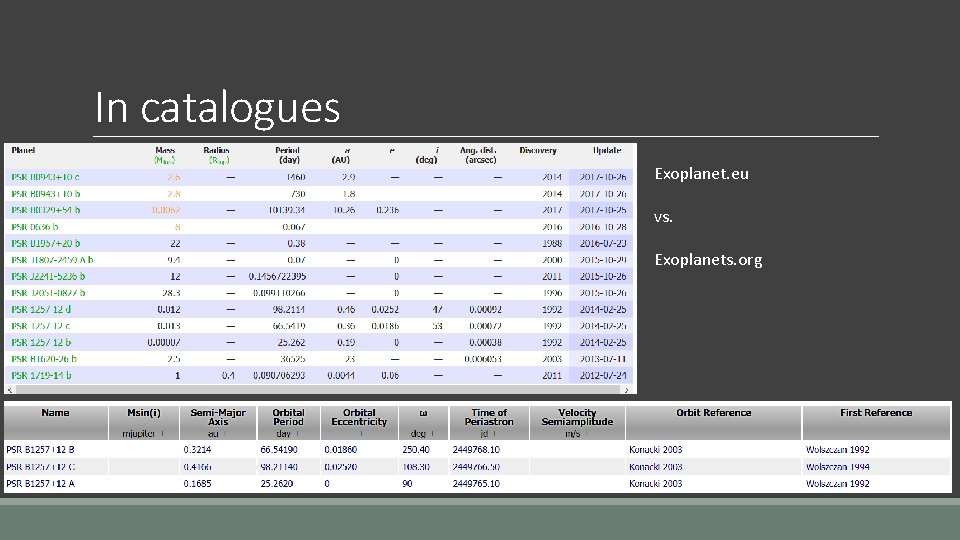Screen dimensions: 960x540
Task: Sort by the Planet column header
Action: click(x=23, y=150)
